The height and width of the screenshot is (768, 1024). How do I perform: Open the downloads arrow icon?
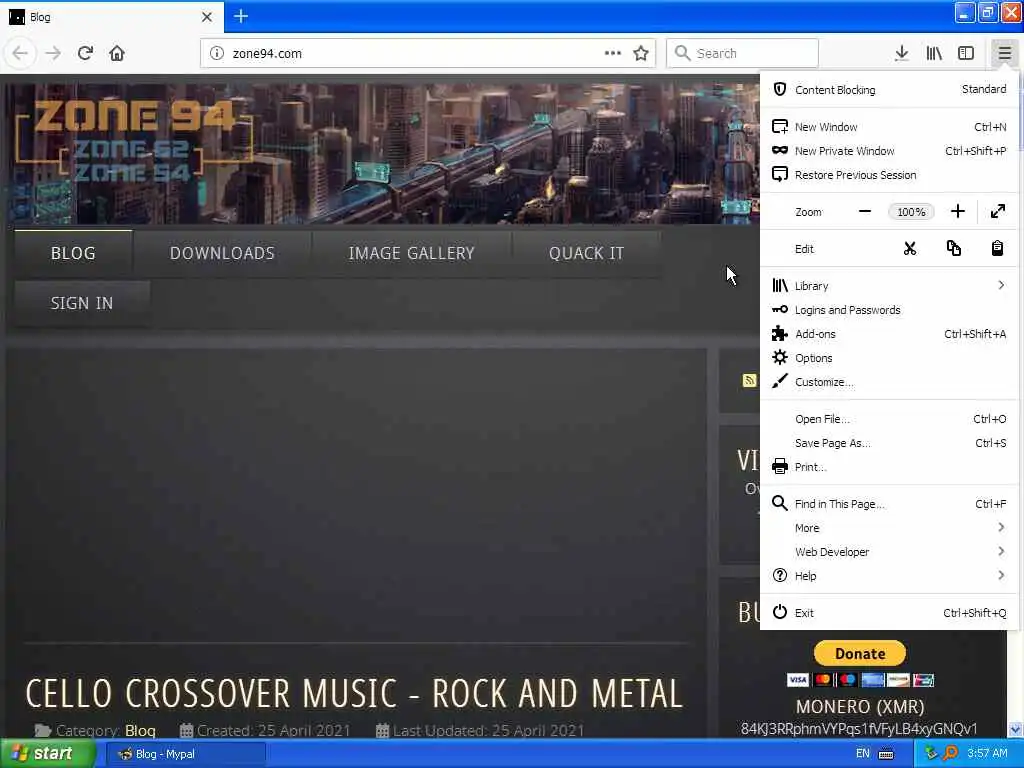tap(901, 54)
